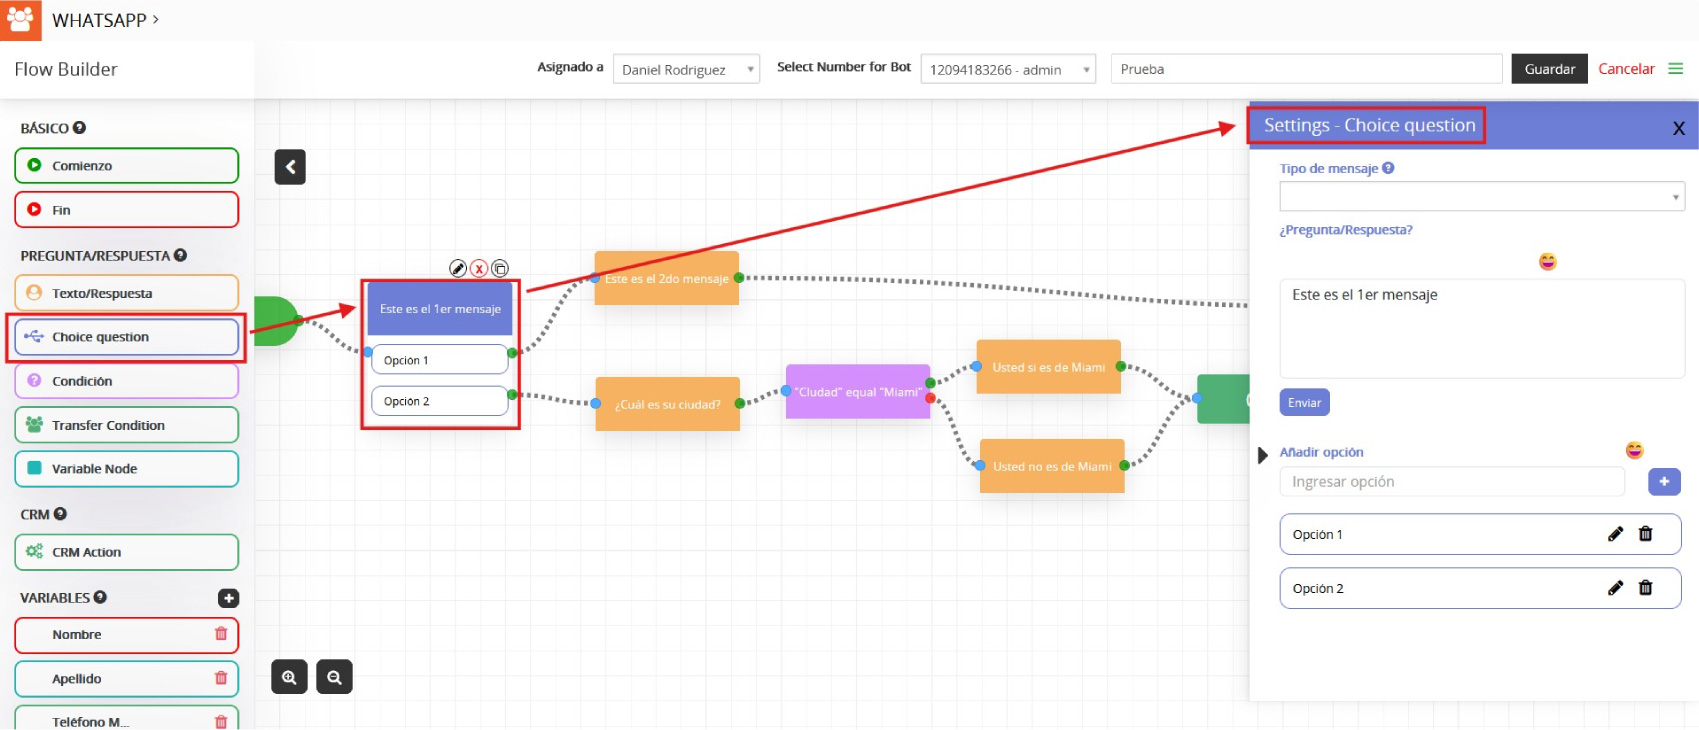The image size is (1699, 730).
Task: Click the Ingresar opción input field
Action: pos(1451,482)
